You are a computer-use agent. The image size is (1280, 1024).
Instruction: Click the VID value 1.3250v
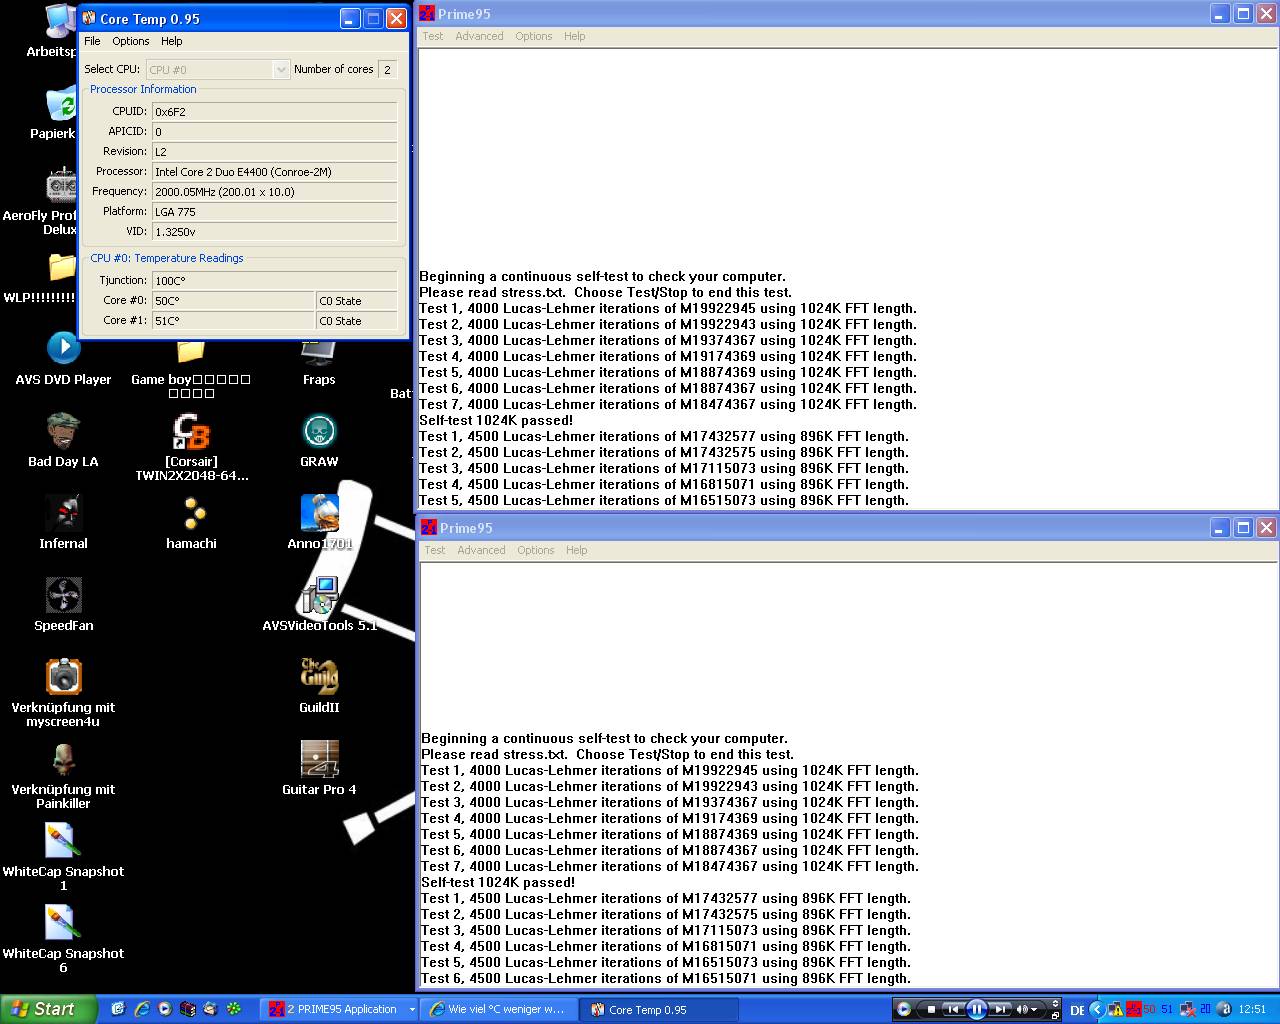(274, 232)
